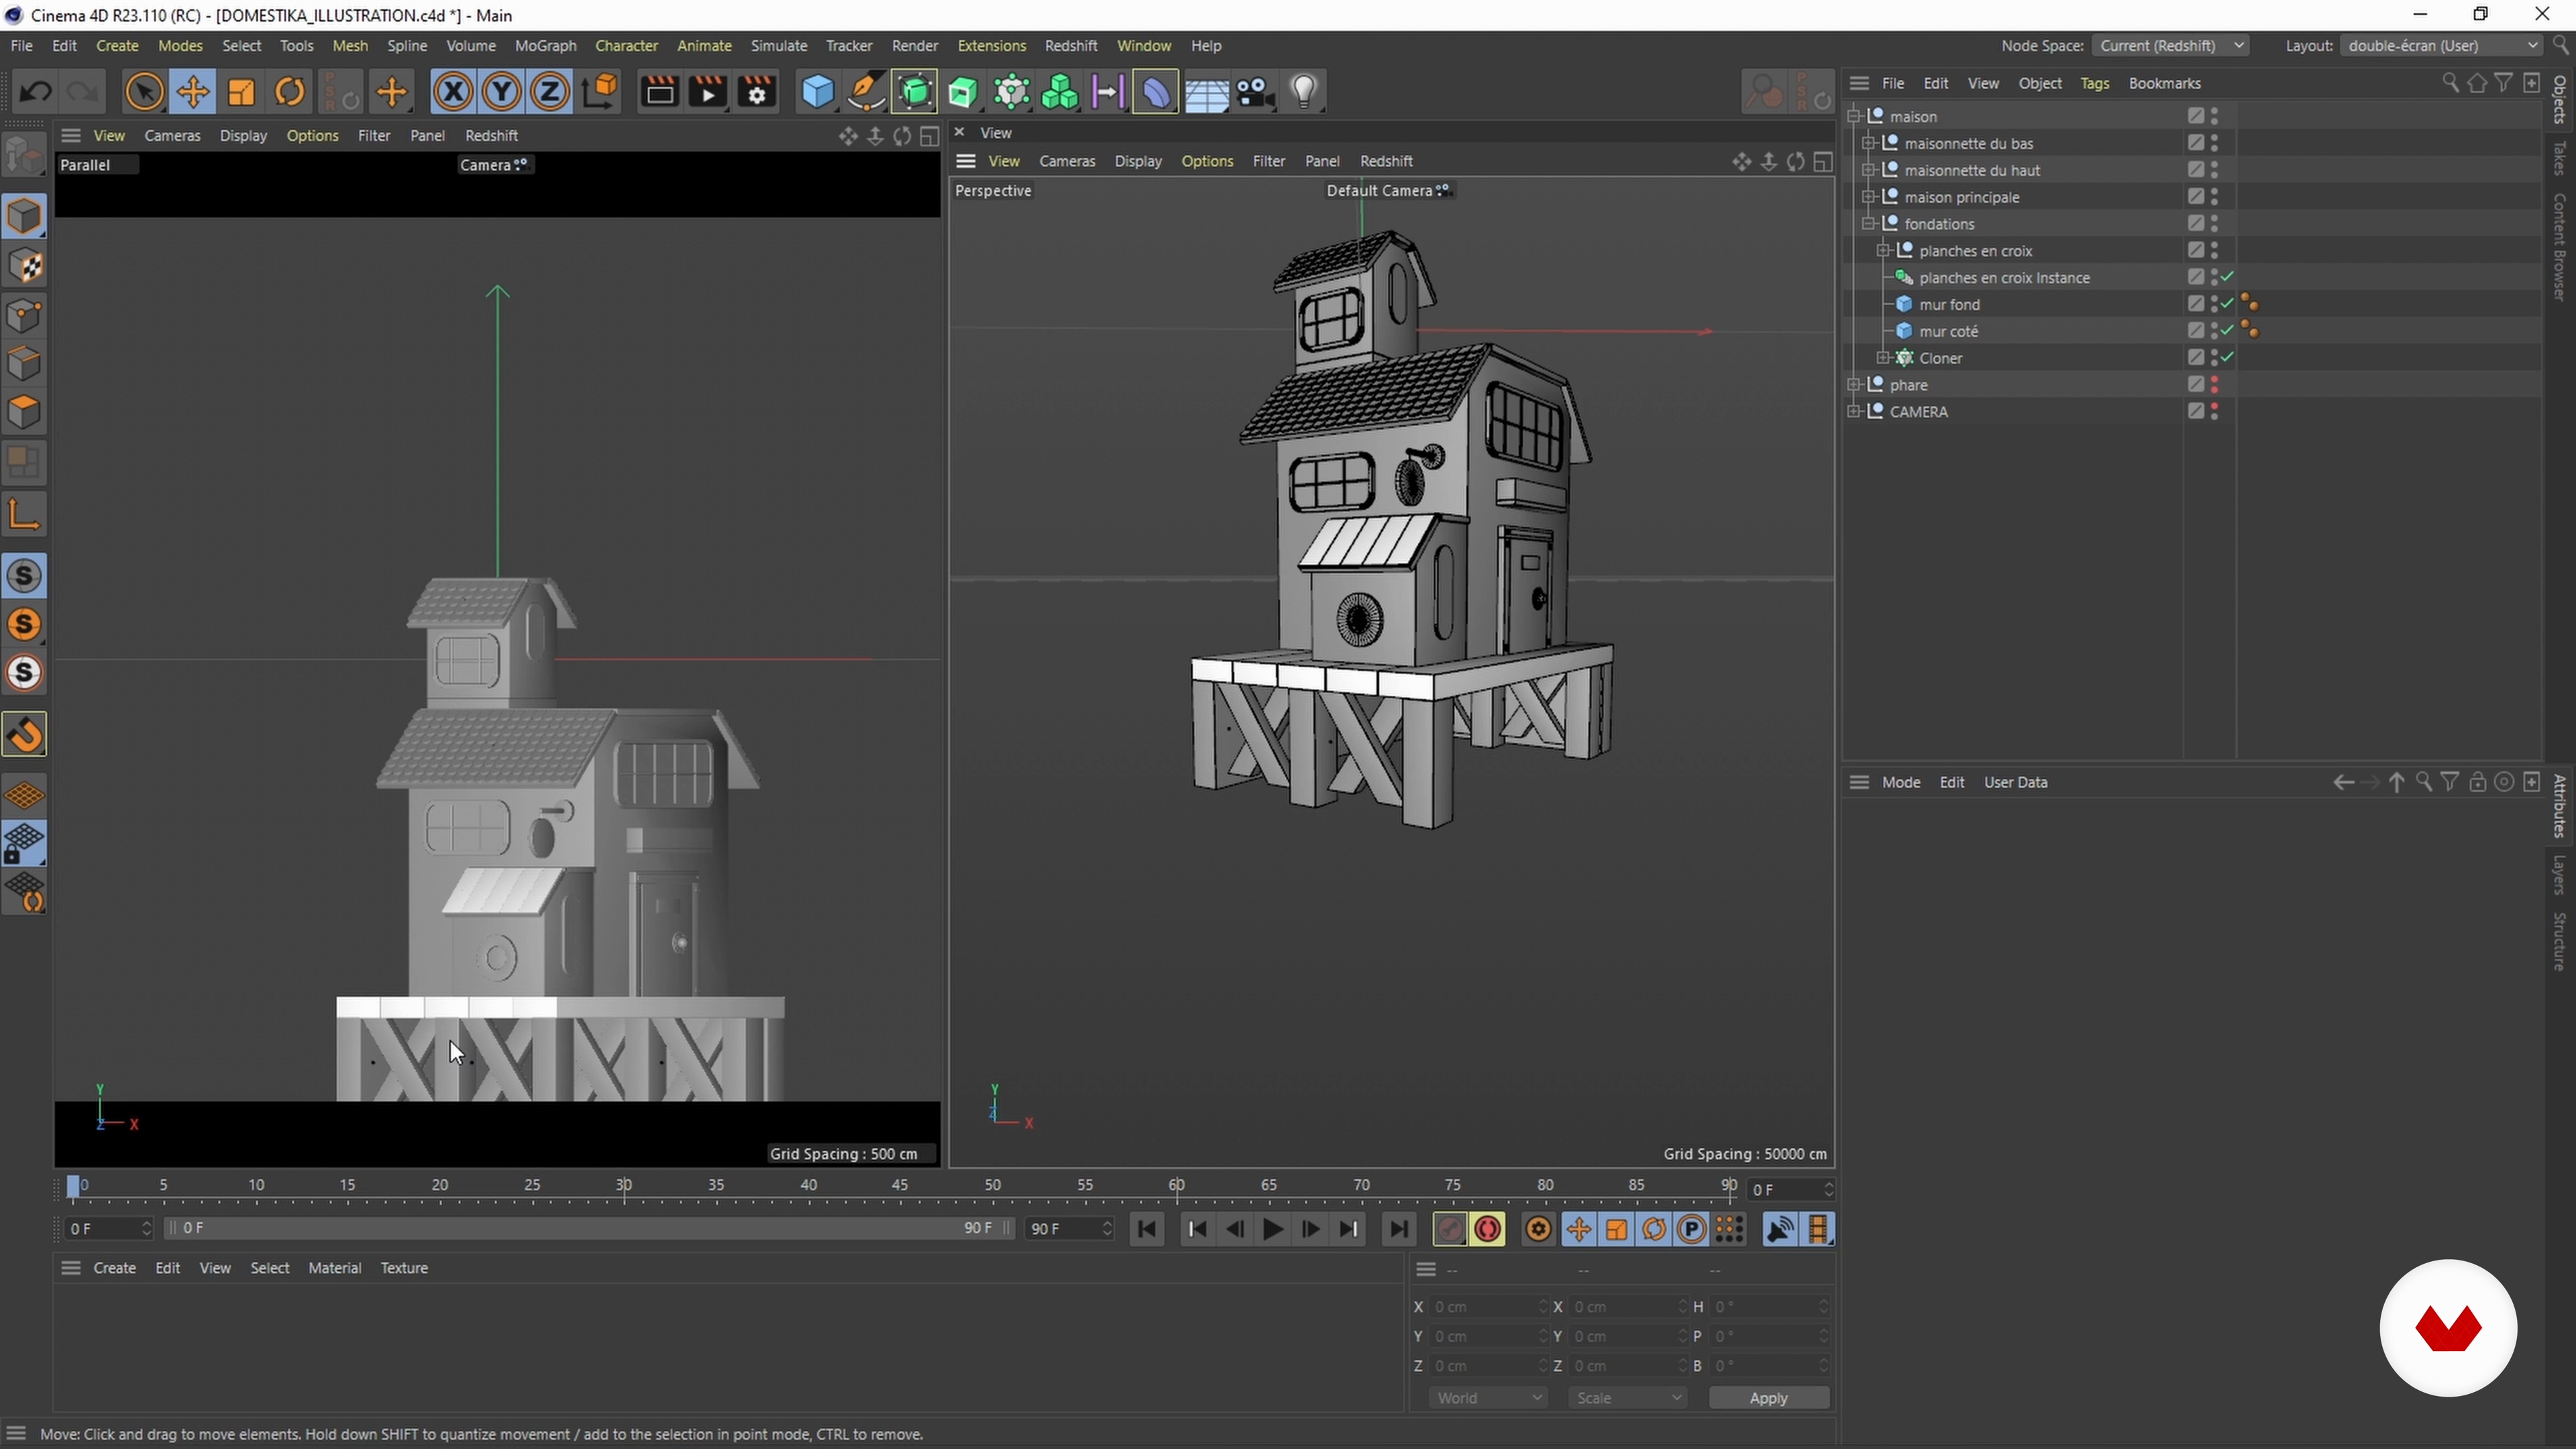Image resolution: width=2576 pixels, height=1449 pixels.
Task: Toggle X axis lock button
Action: pyautogui.click(x=452, y=92)
